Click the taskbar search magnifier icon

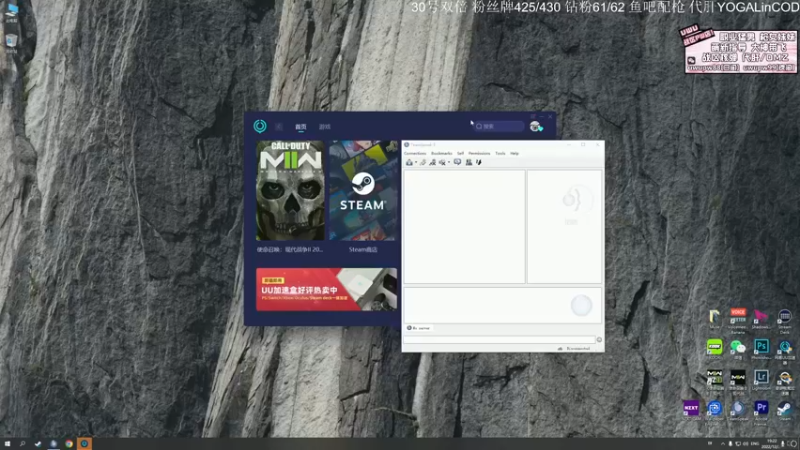pyautogui.click(x=22, y=444)
